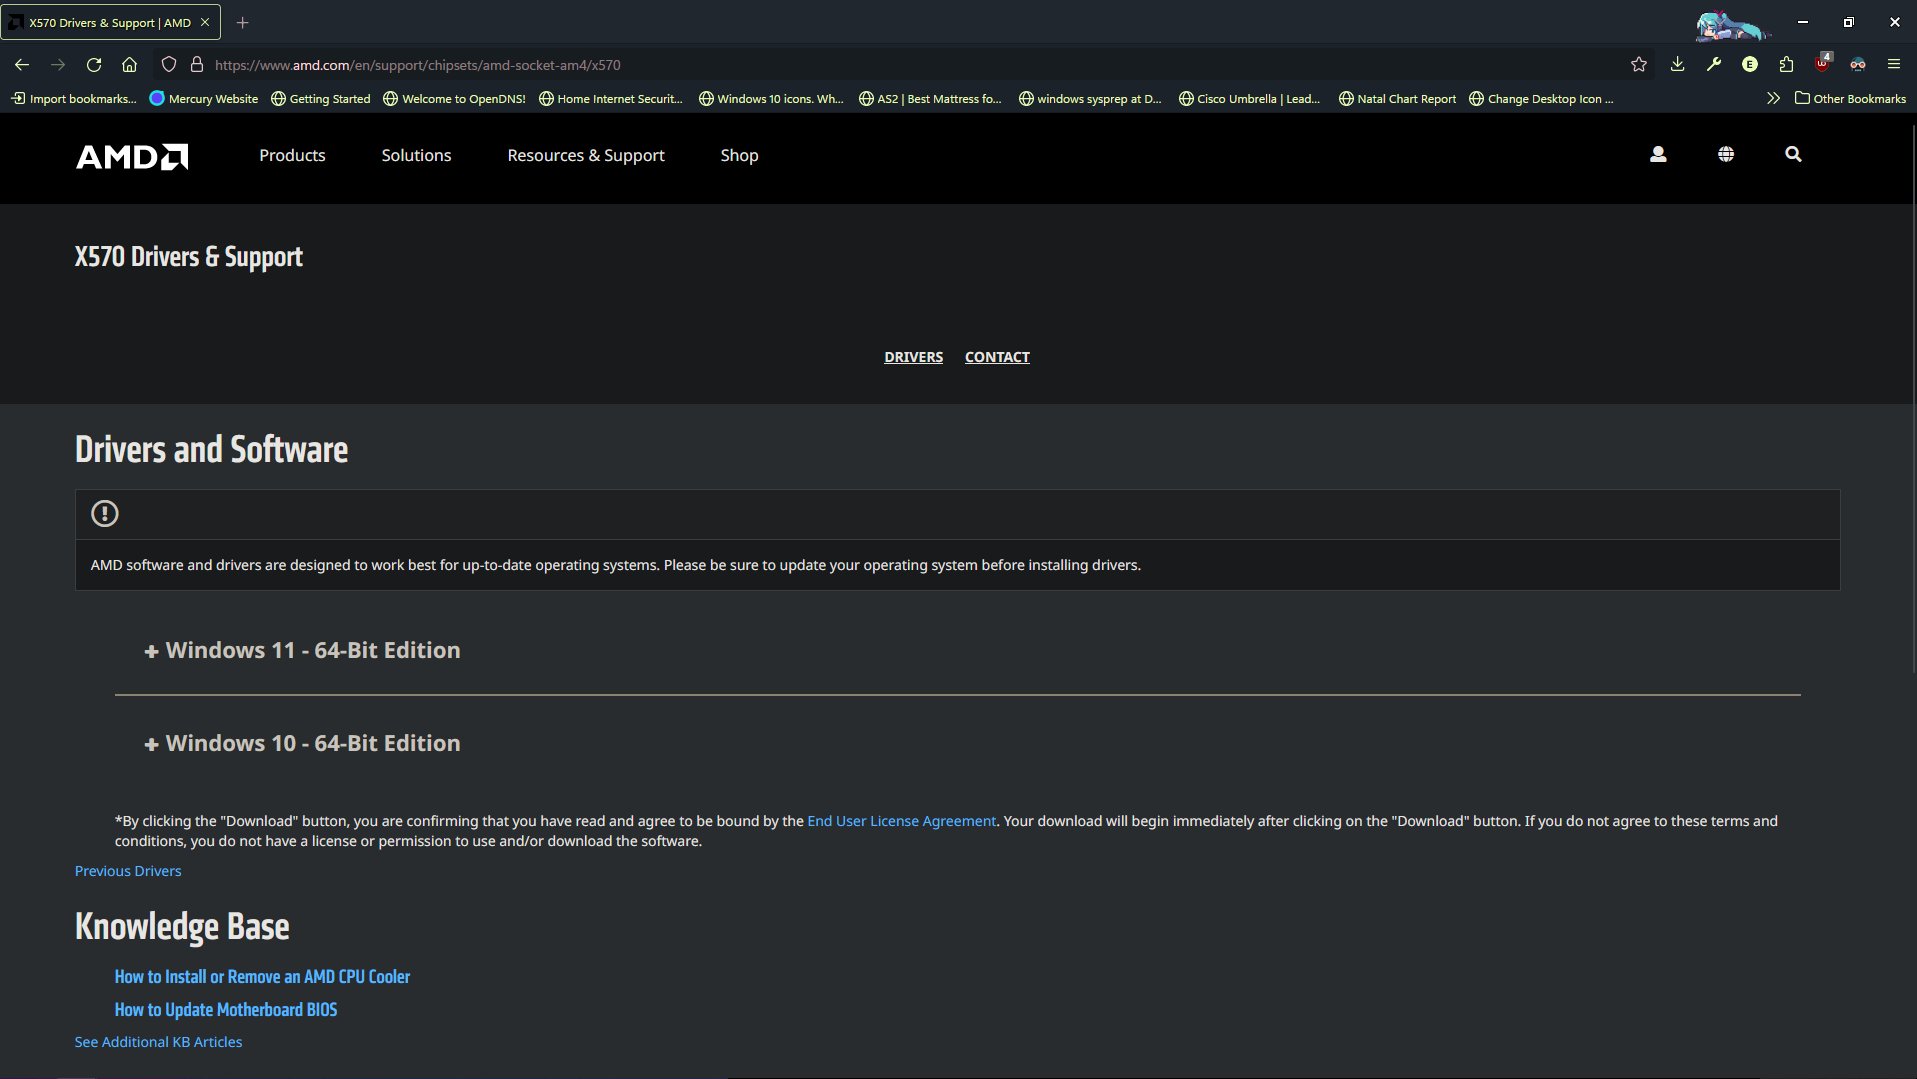Open the Shop menu
This screenshot has height=1079, width=1917.
[x=739, y=155]
